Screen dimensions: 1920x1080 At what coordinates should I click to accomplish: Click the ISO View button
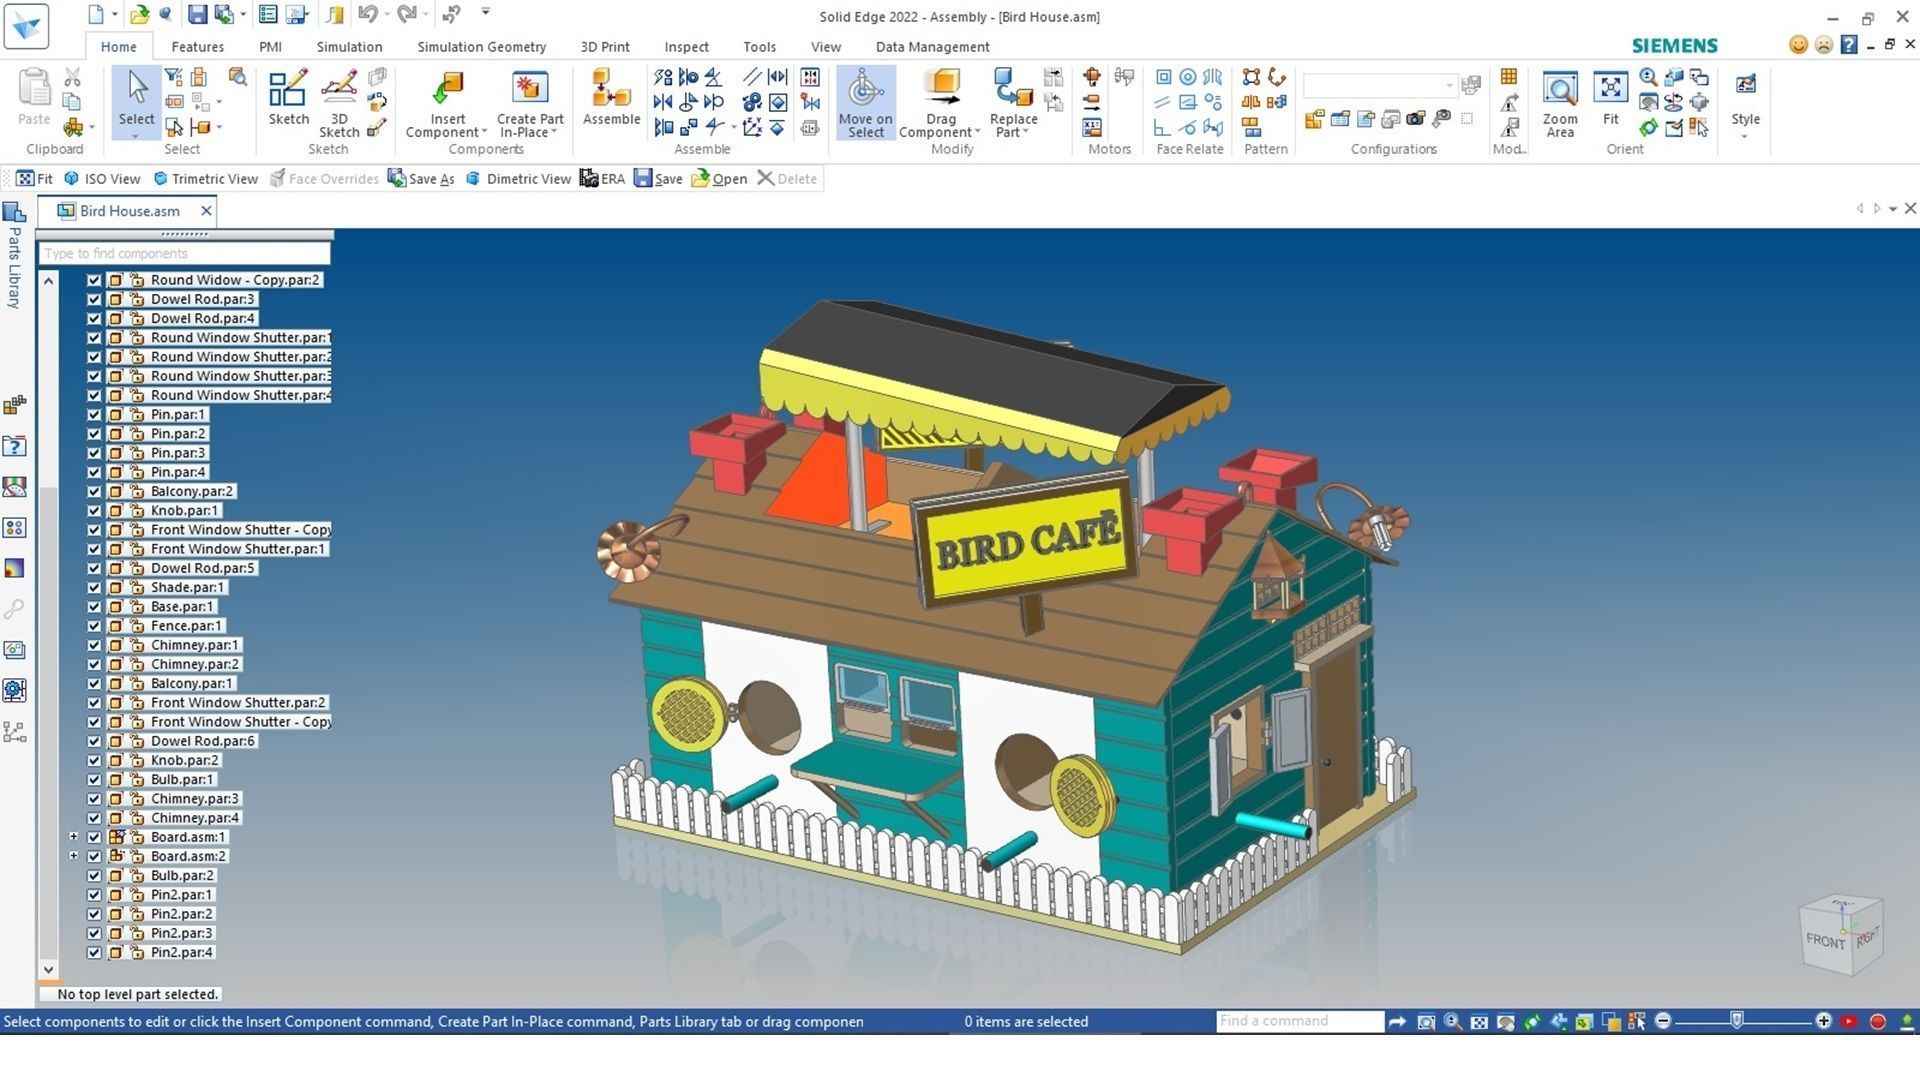click(x=102, y=178)
